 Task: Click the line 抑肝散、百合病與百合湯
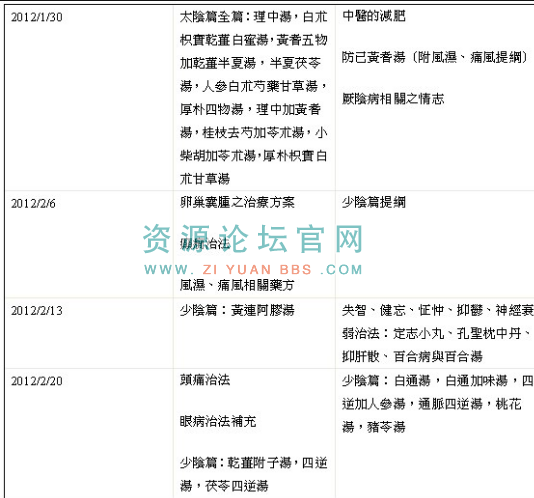pyautogui.click(x=412, y=357)
